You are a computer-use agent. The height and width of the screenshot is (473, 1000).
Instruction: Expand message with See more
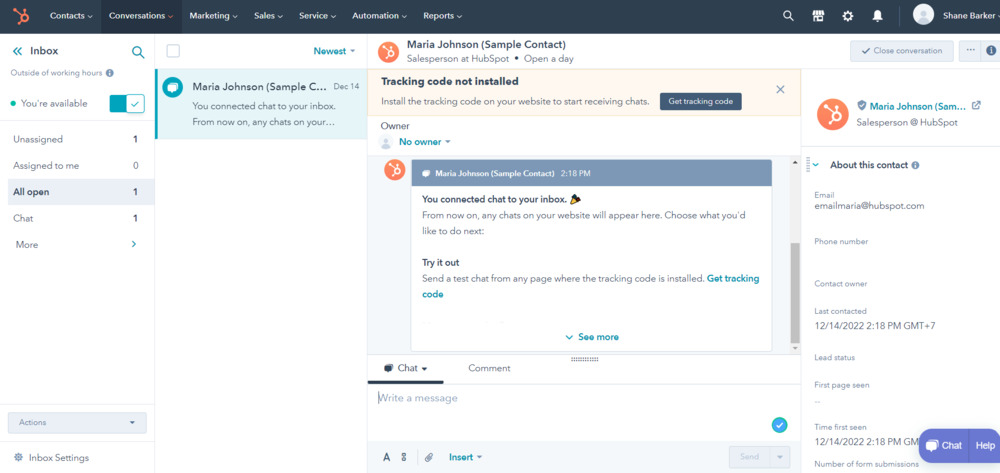point(592,337)
